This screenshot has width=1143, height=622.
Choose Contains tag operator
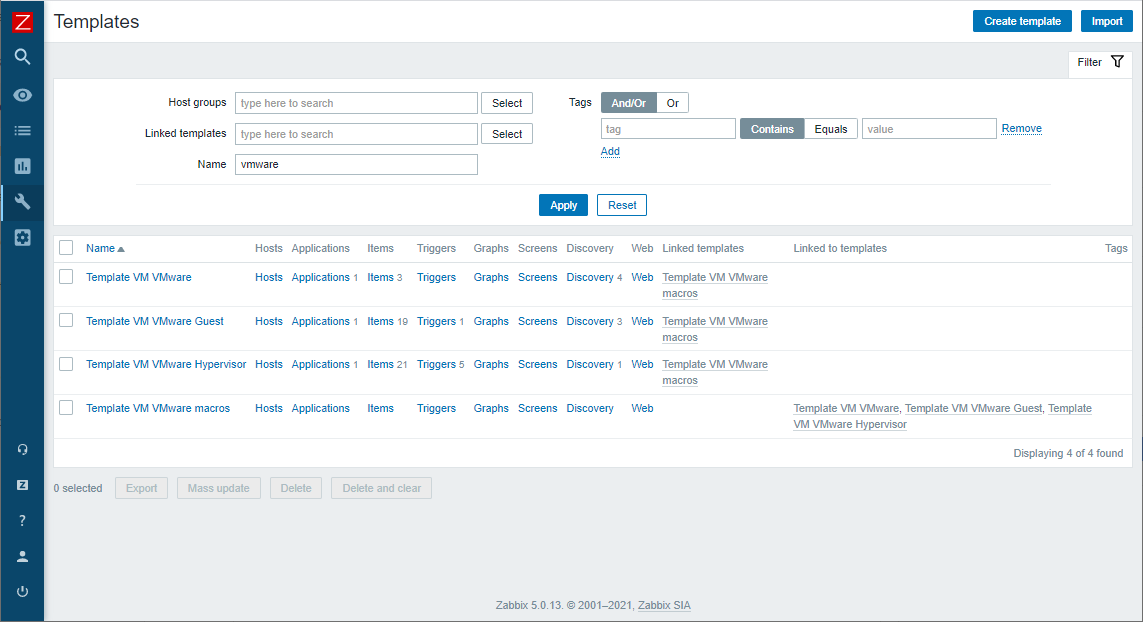click(772, 129)
